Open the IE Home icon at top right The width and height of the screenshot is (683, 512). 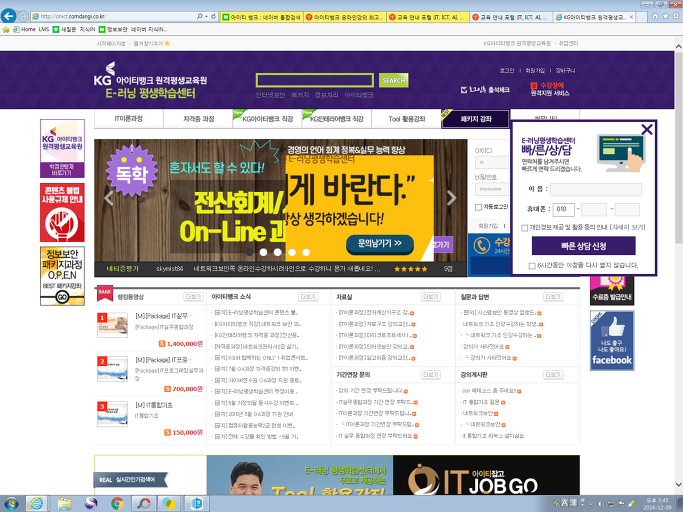[x=655, y=16]
